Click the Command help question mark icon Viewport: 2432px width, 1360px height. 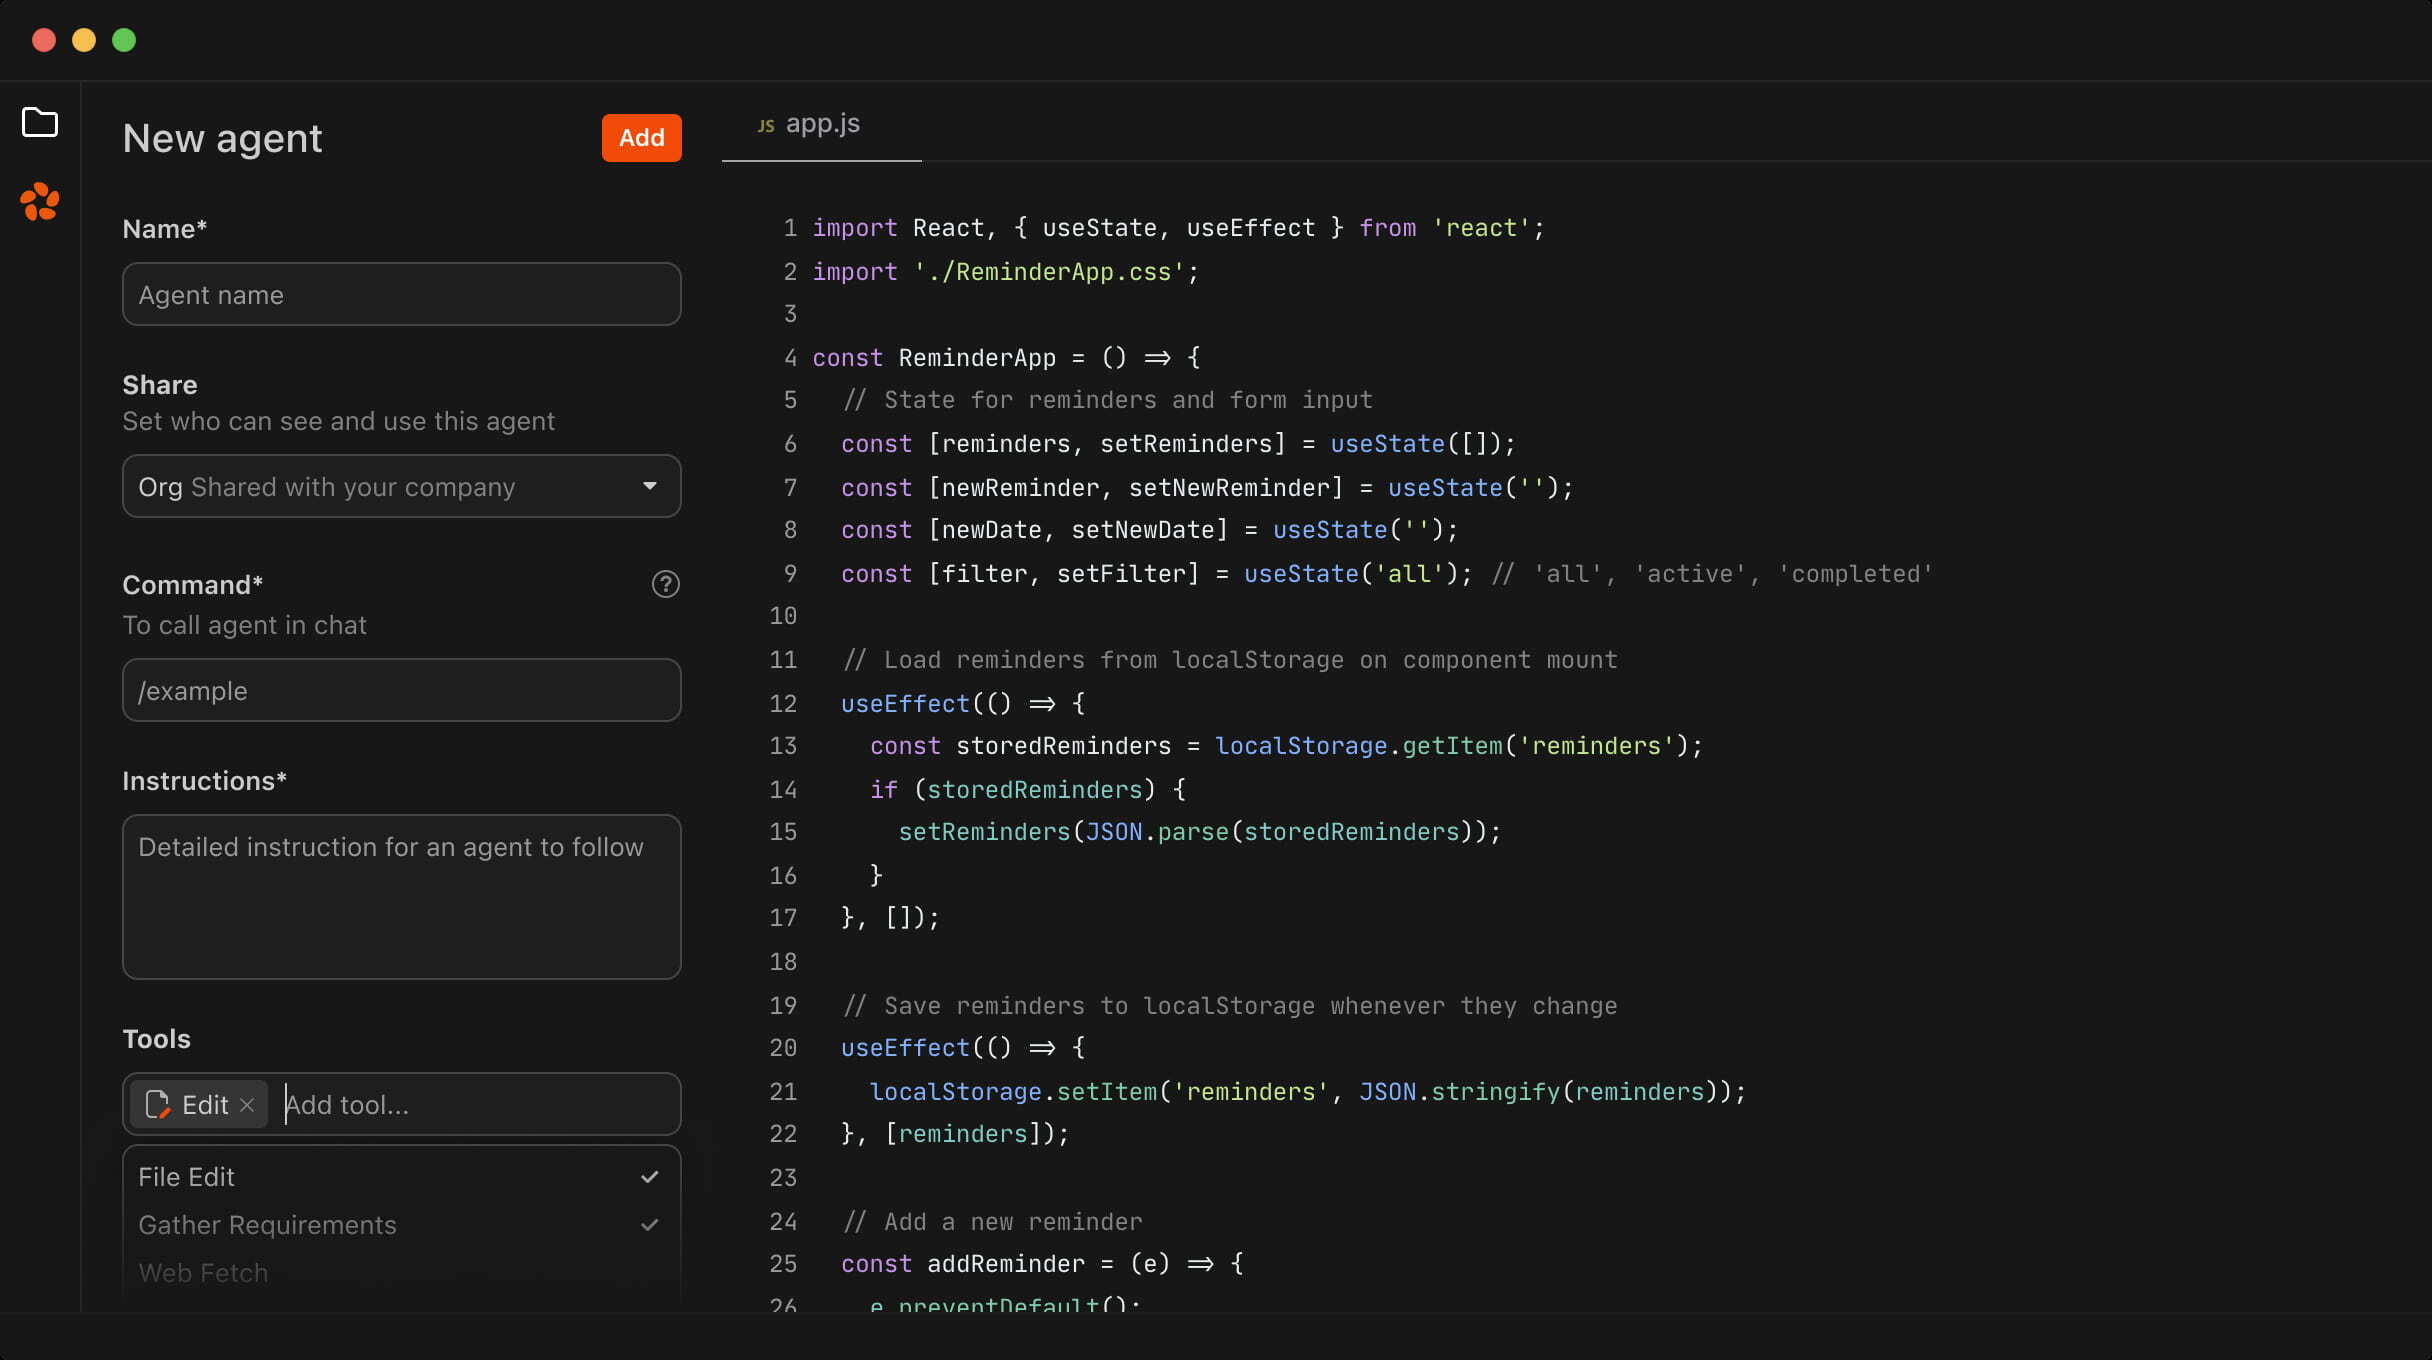point(665,584)
